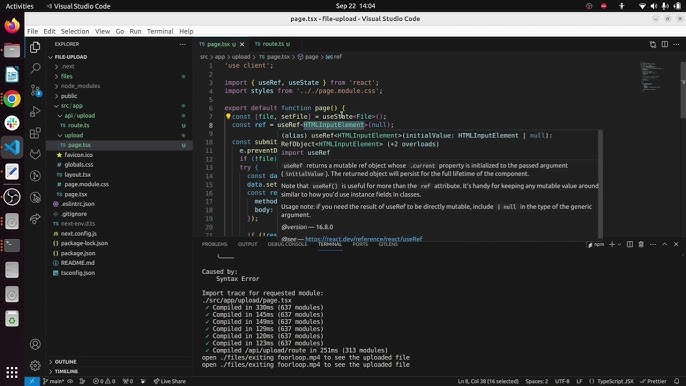Image resolution: width=686 pixels, height=386 pixels.
Task: Open the react.dev useRef reference link
Action: (364, 239)
